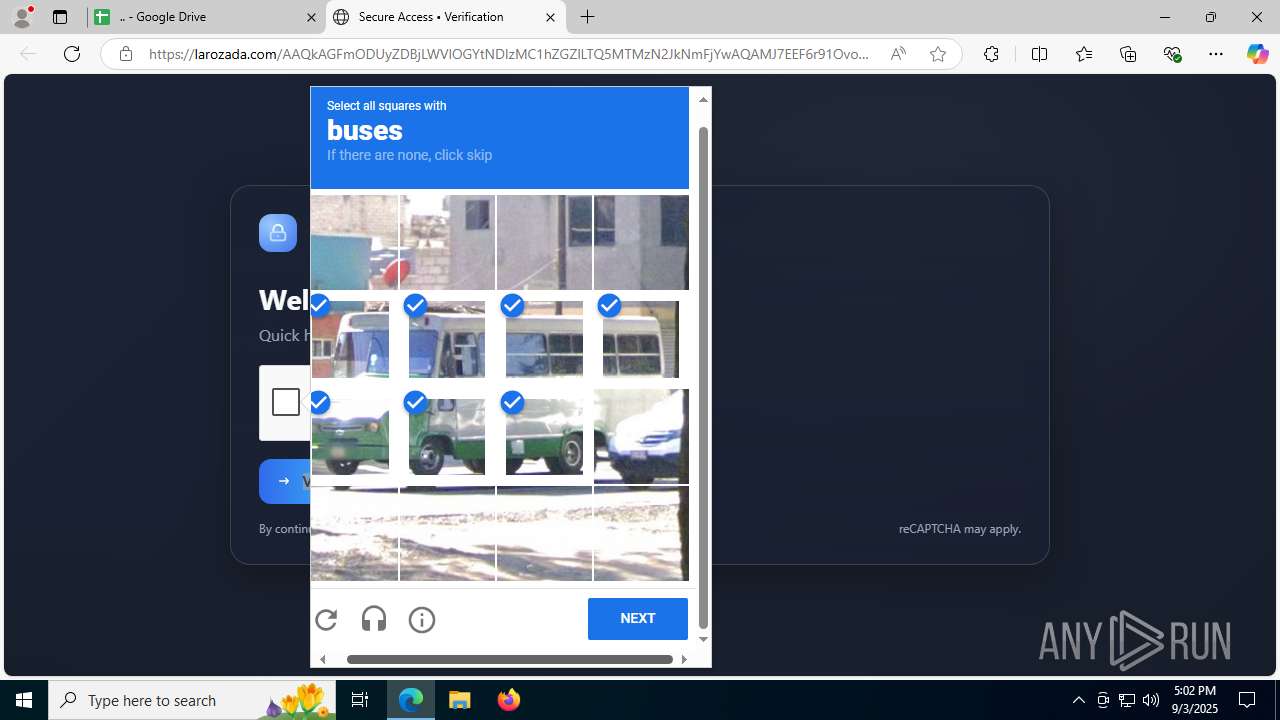The height and width of the screenshot is (720, 1280).
Task: Tick the verification checkbox behind captcha
Action: (286, 402)
